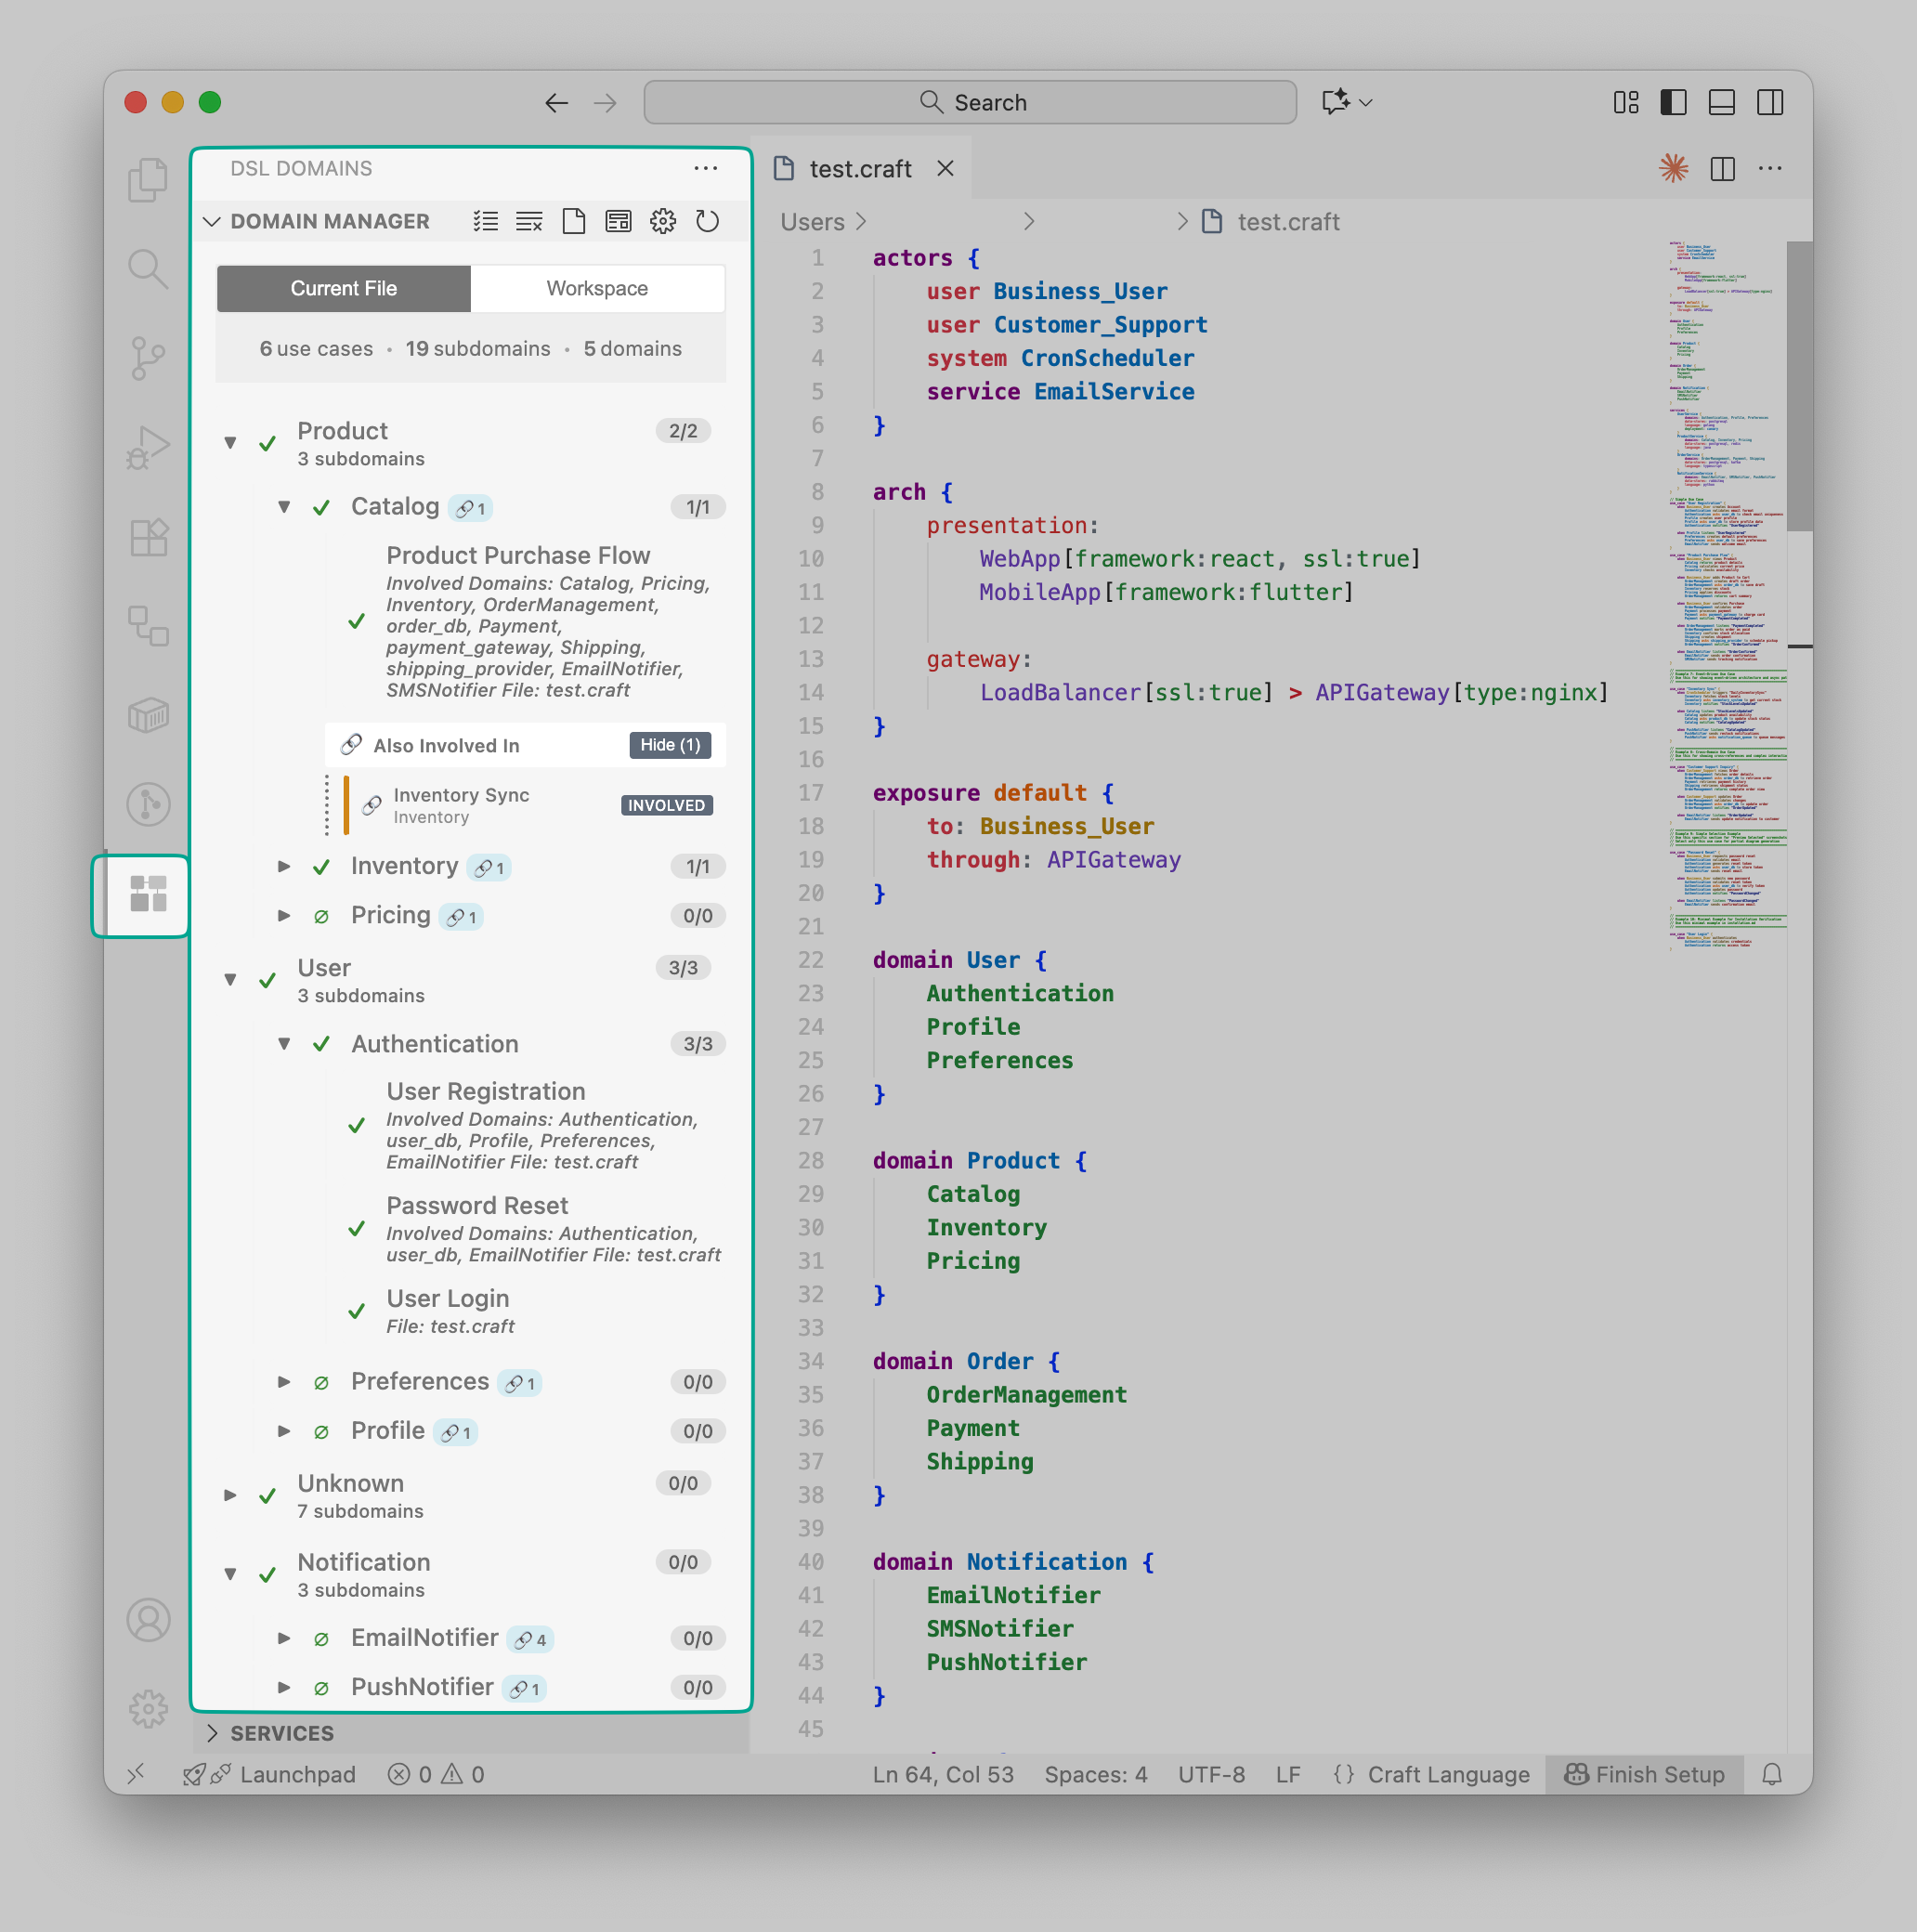The height and width of the screenshot is (1932, 1917).
Task: Click the remote window icon in status bar
Action: click(136, 1774)
